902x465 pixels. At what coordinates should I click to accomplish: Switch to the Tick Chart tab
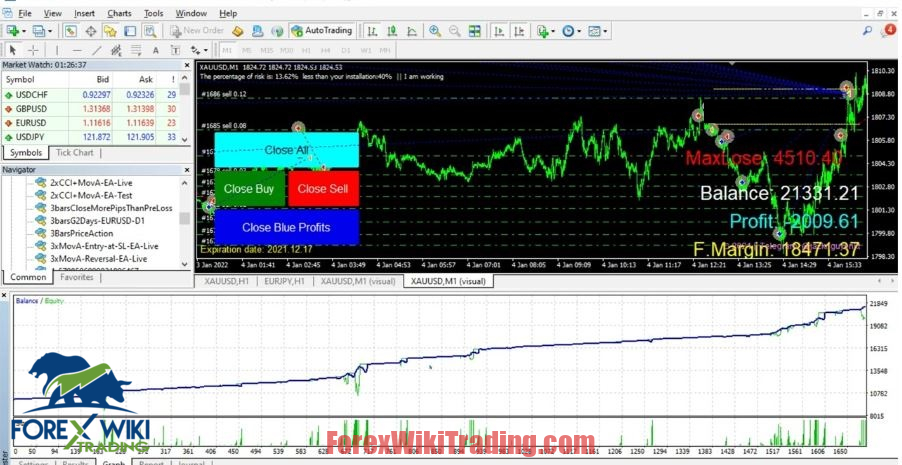pos(75,153)
